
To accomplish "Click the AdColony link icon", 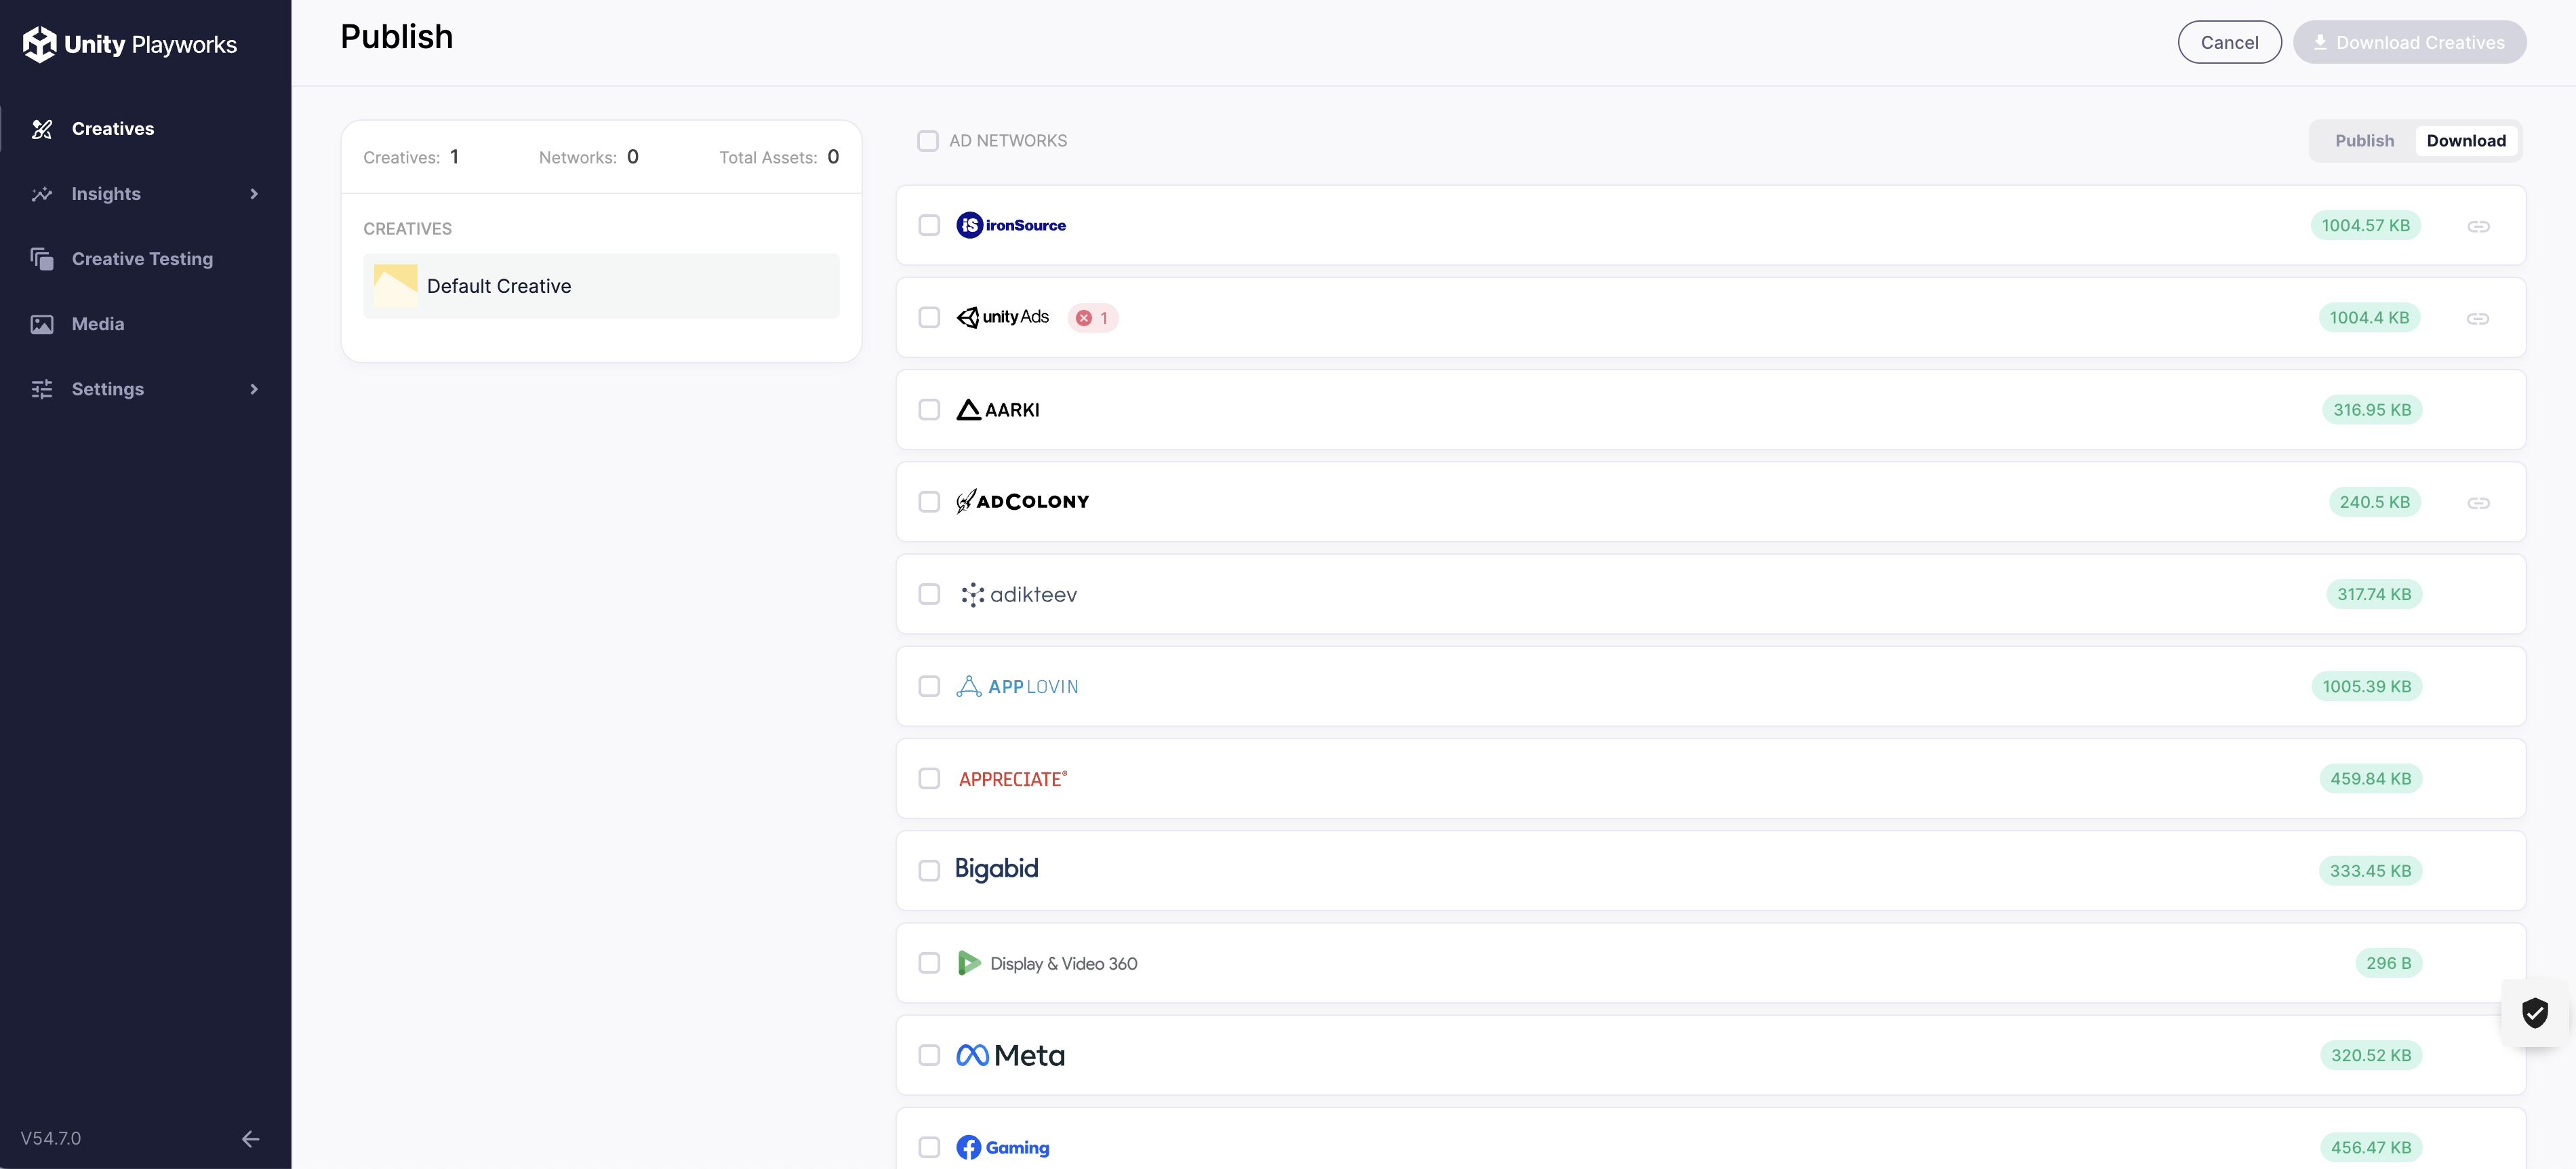I will coord(2478,502).
